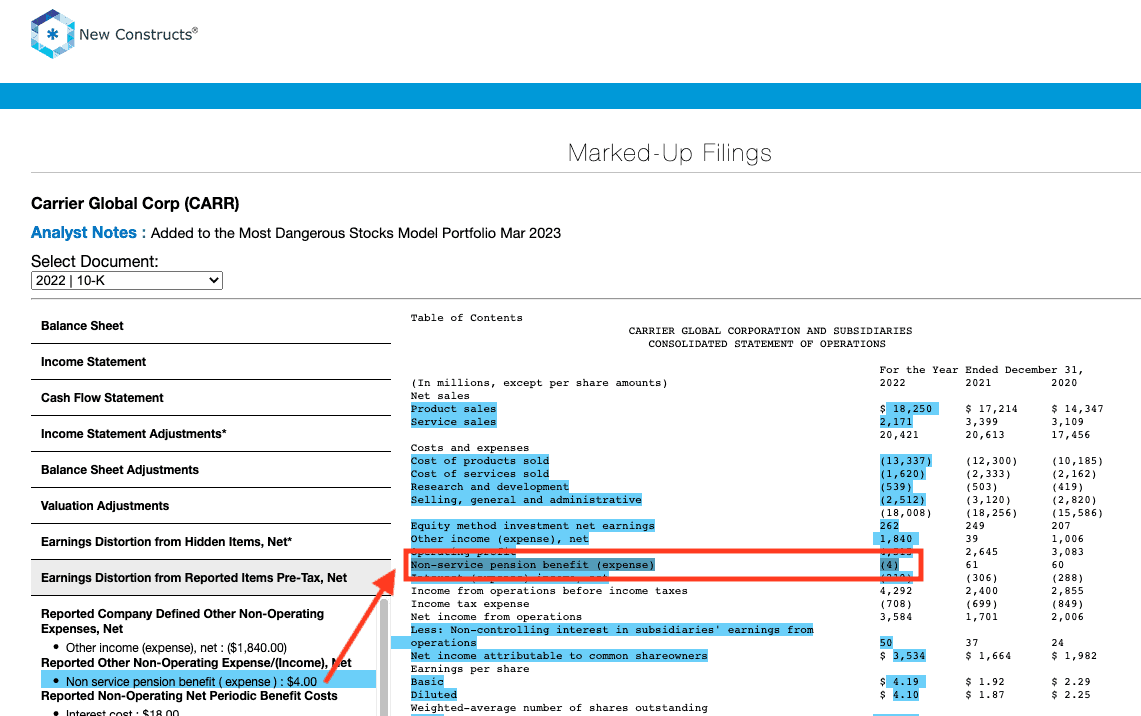Screen dimensions: 1141x716
Task: Select the highlighted Cost of products sold line
Action: click(480, 461)
